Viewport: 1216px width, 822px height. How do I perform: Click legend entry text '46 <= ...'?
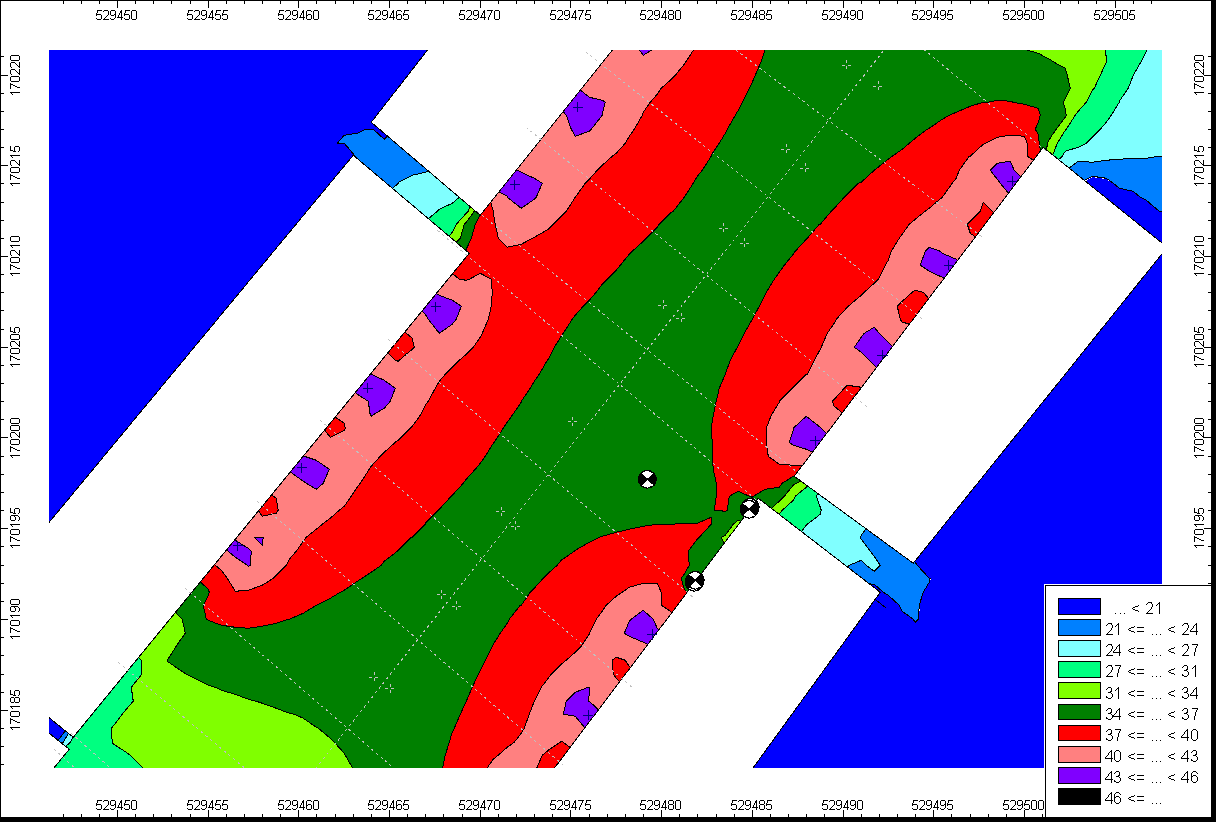tap(1134, 798)
